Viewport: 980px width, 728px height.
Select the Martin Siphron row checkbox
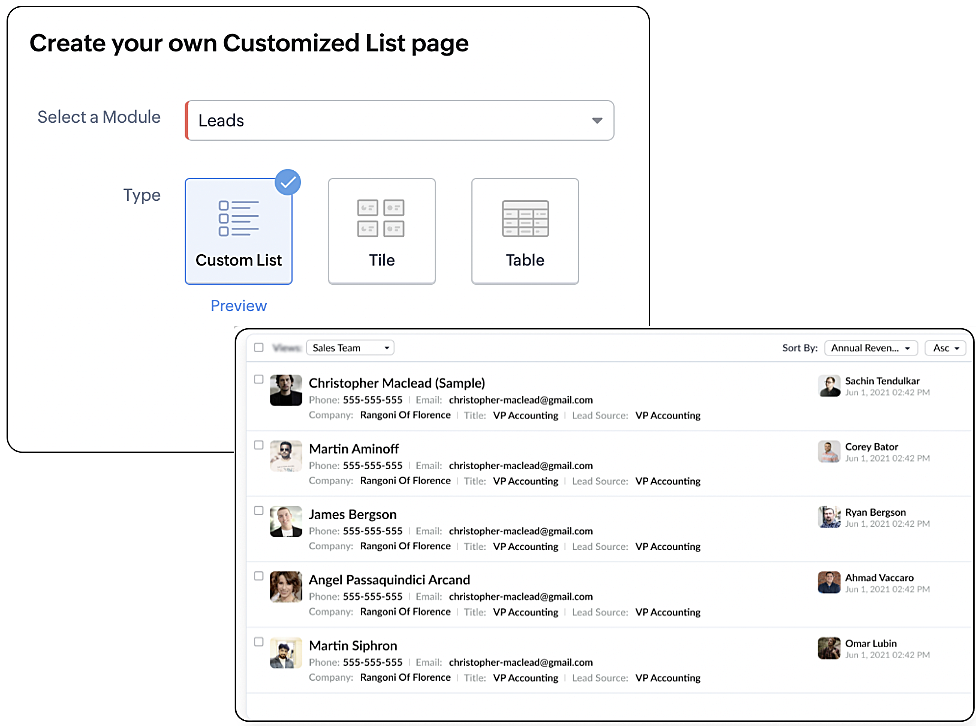[x=259, y=642]
